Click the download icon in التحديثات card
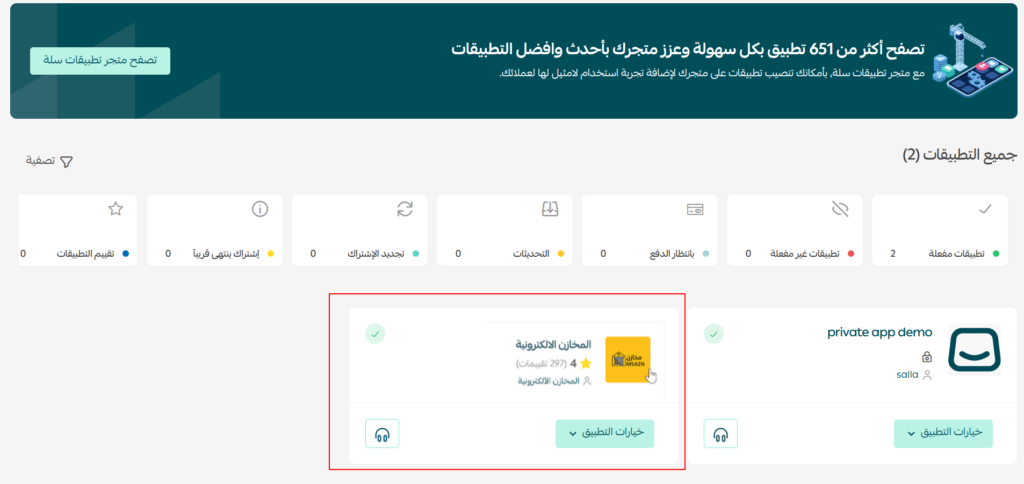Viewport: 1024px width, 484px height. click(x=550, y=209)
